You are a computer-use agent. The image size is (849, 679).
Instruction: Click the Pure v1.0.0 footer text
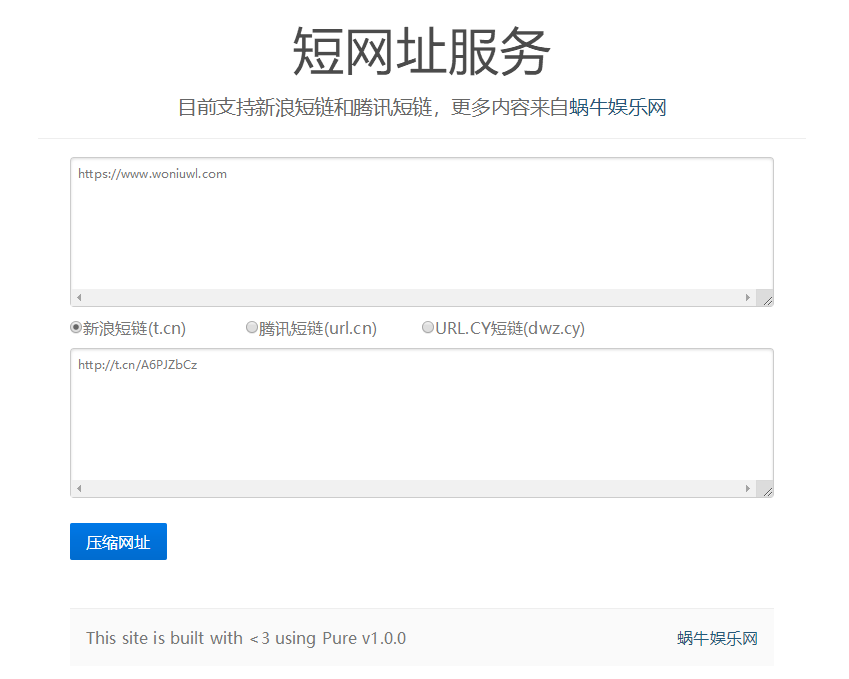(x=370, y=637)
